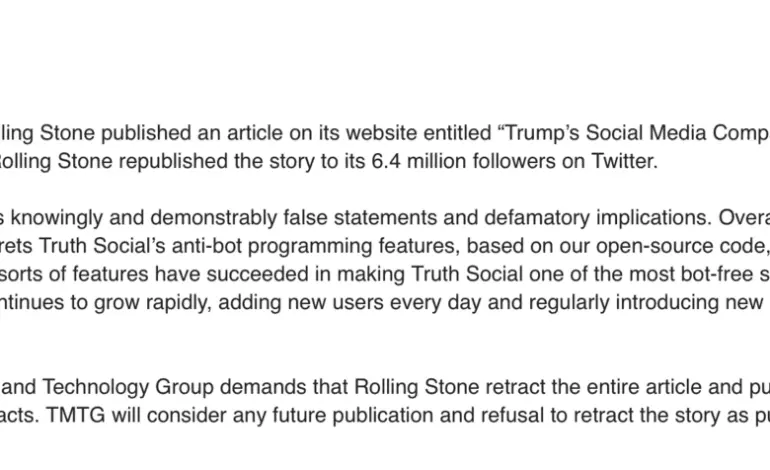Click the phrase "most bot-free" in the paragraph
This screenshot has height=470, width=770.
(691, 274)
